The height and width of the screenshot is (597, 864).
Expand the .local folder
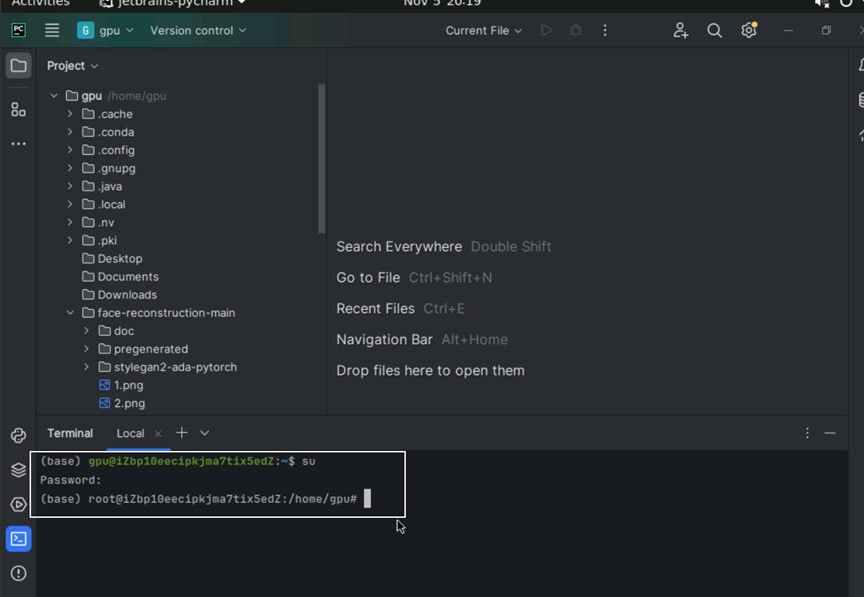pos(70,205)
